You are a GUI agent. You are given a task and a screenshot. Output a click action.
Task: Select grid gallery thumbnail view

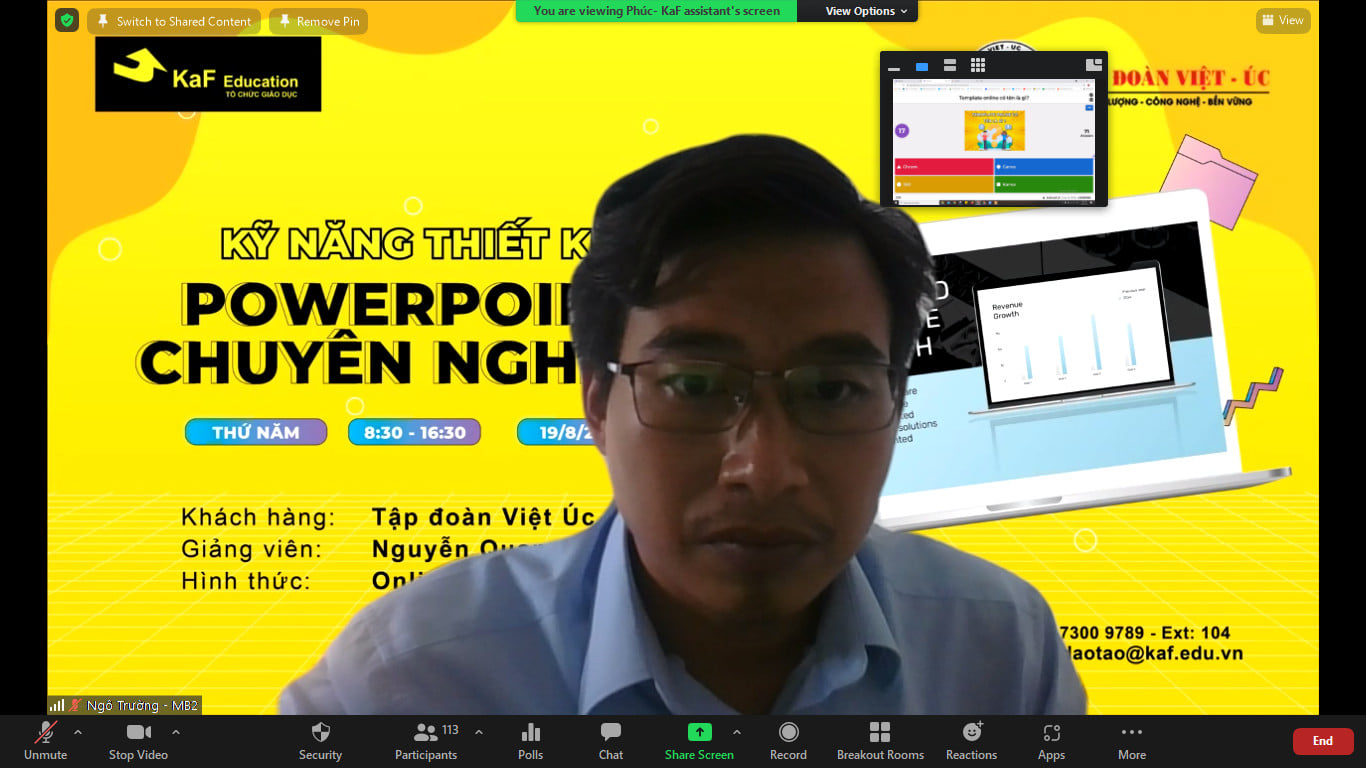click(x=978, y=66)
